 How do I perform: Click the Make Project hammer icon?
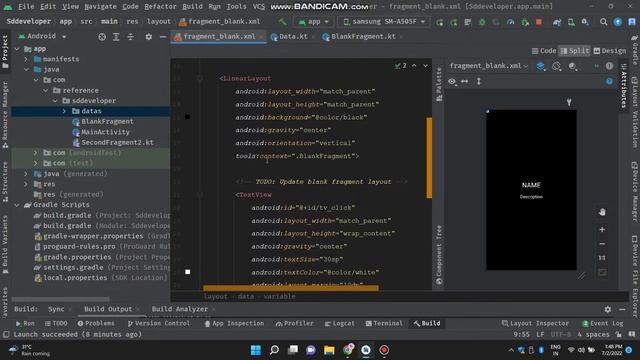(282, 22)
